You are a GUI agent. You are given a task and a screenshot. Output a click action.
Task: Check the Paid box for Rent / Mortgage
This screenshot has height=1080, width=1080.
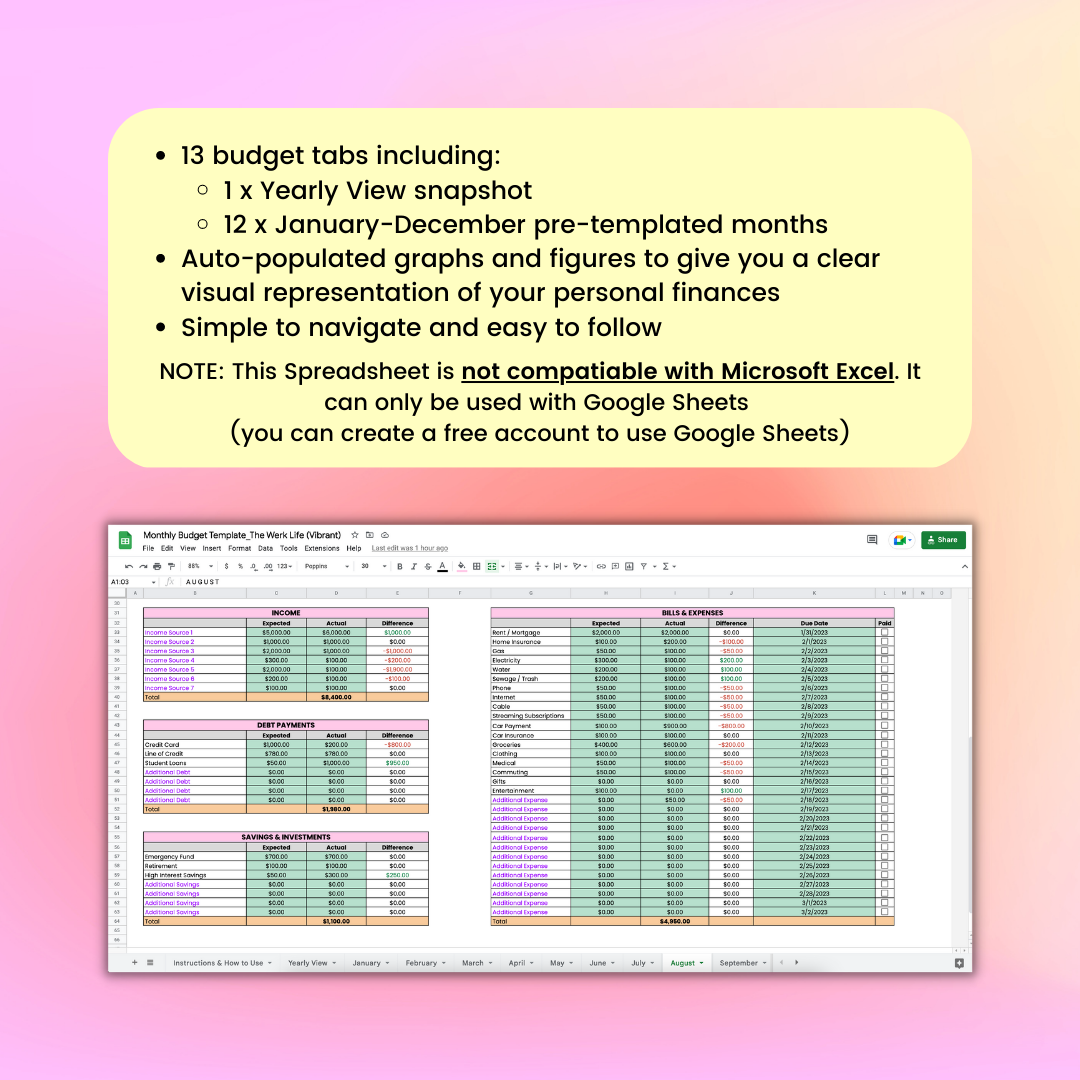(885, 632)
